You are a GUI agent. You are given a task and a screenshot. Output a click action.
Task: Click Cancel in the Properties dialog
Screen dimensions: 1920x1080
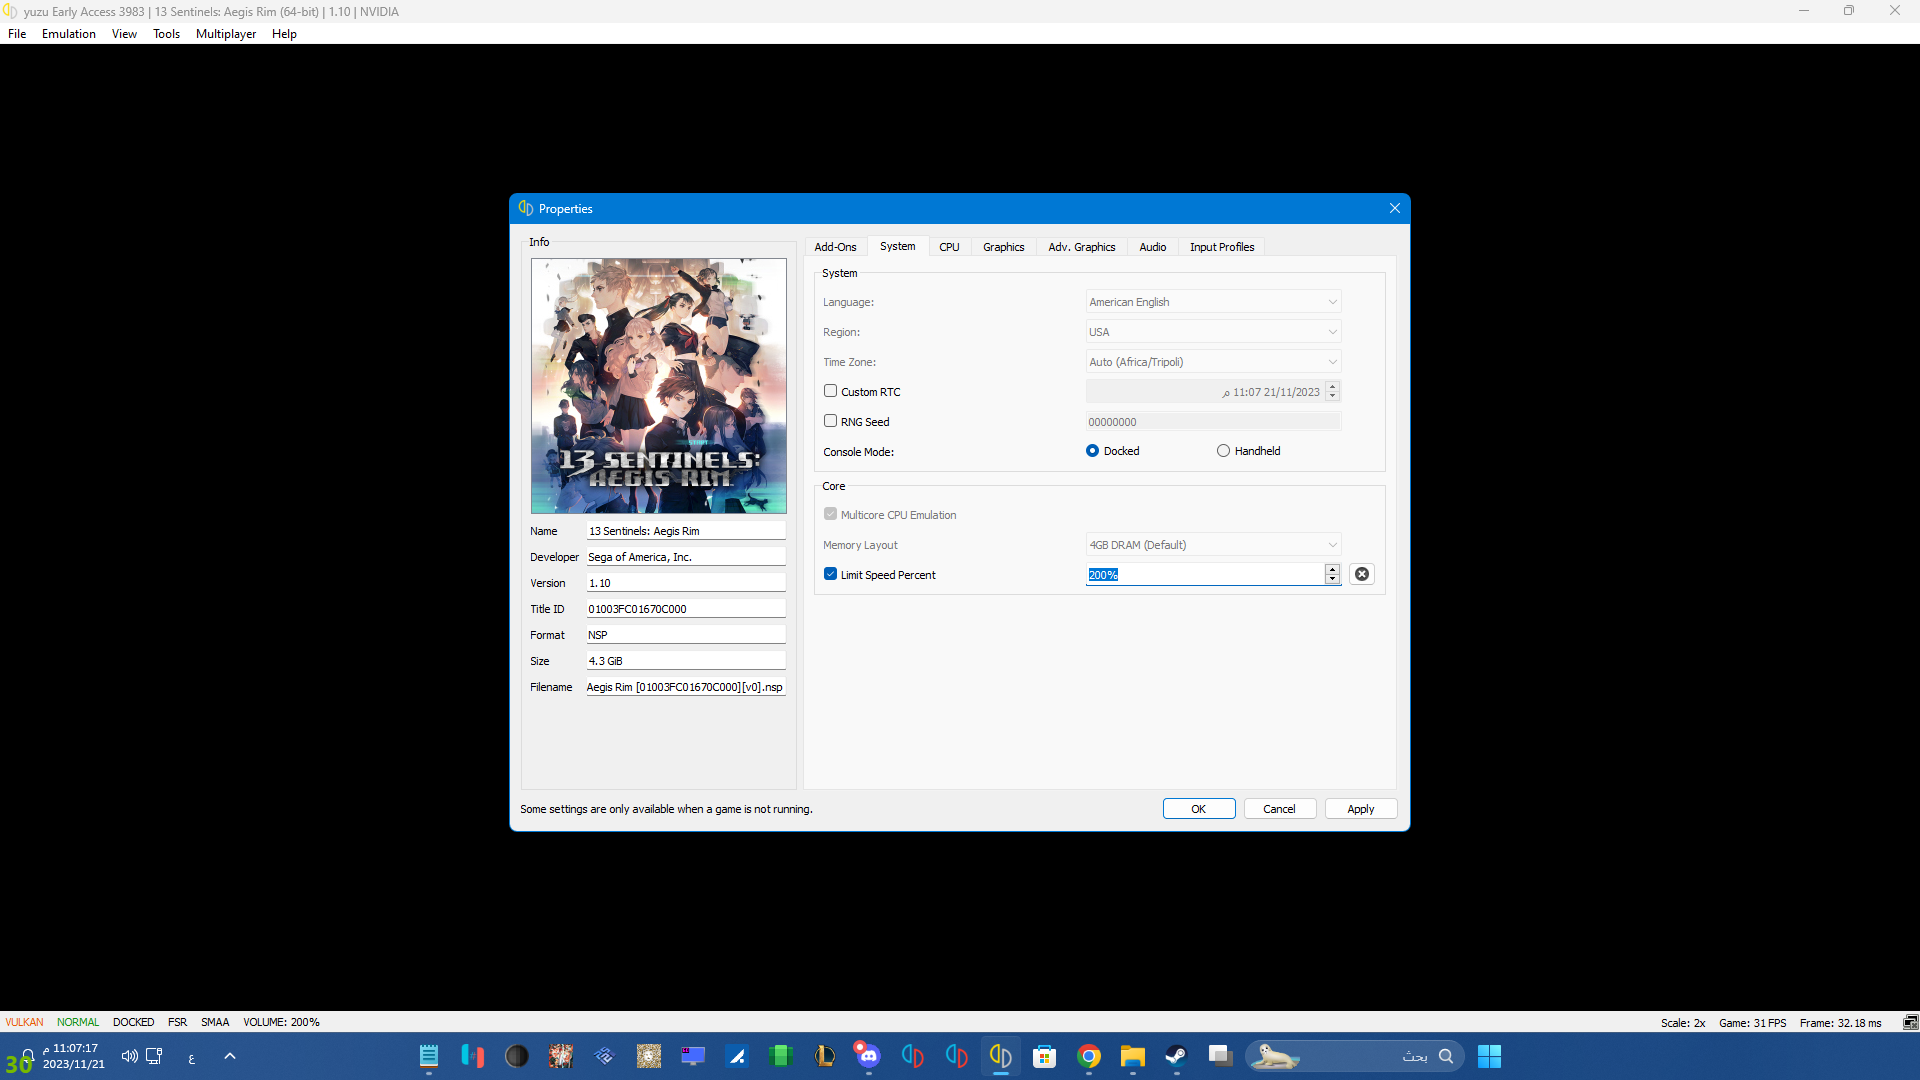pyautogui.click(x=1279, y=809)
